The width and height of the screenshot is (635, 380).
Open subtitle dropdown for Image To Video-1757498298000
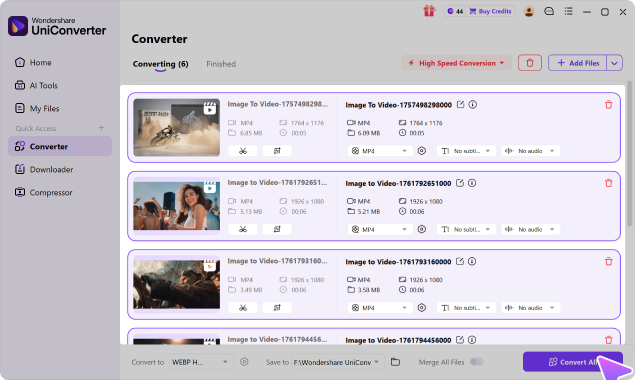coord(466,151)
